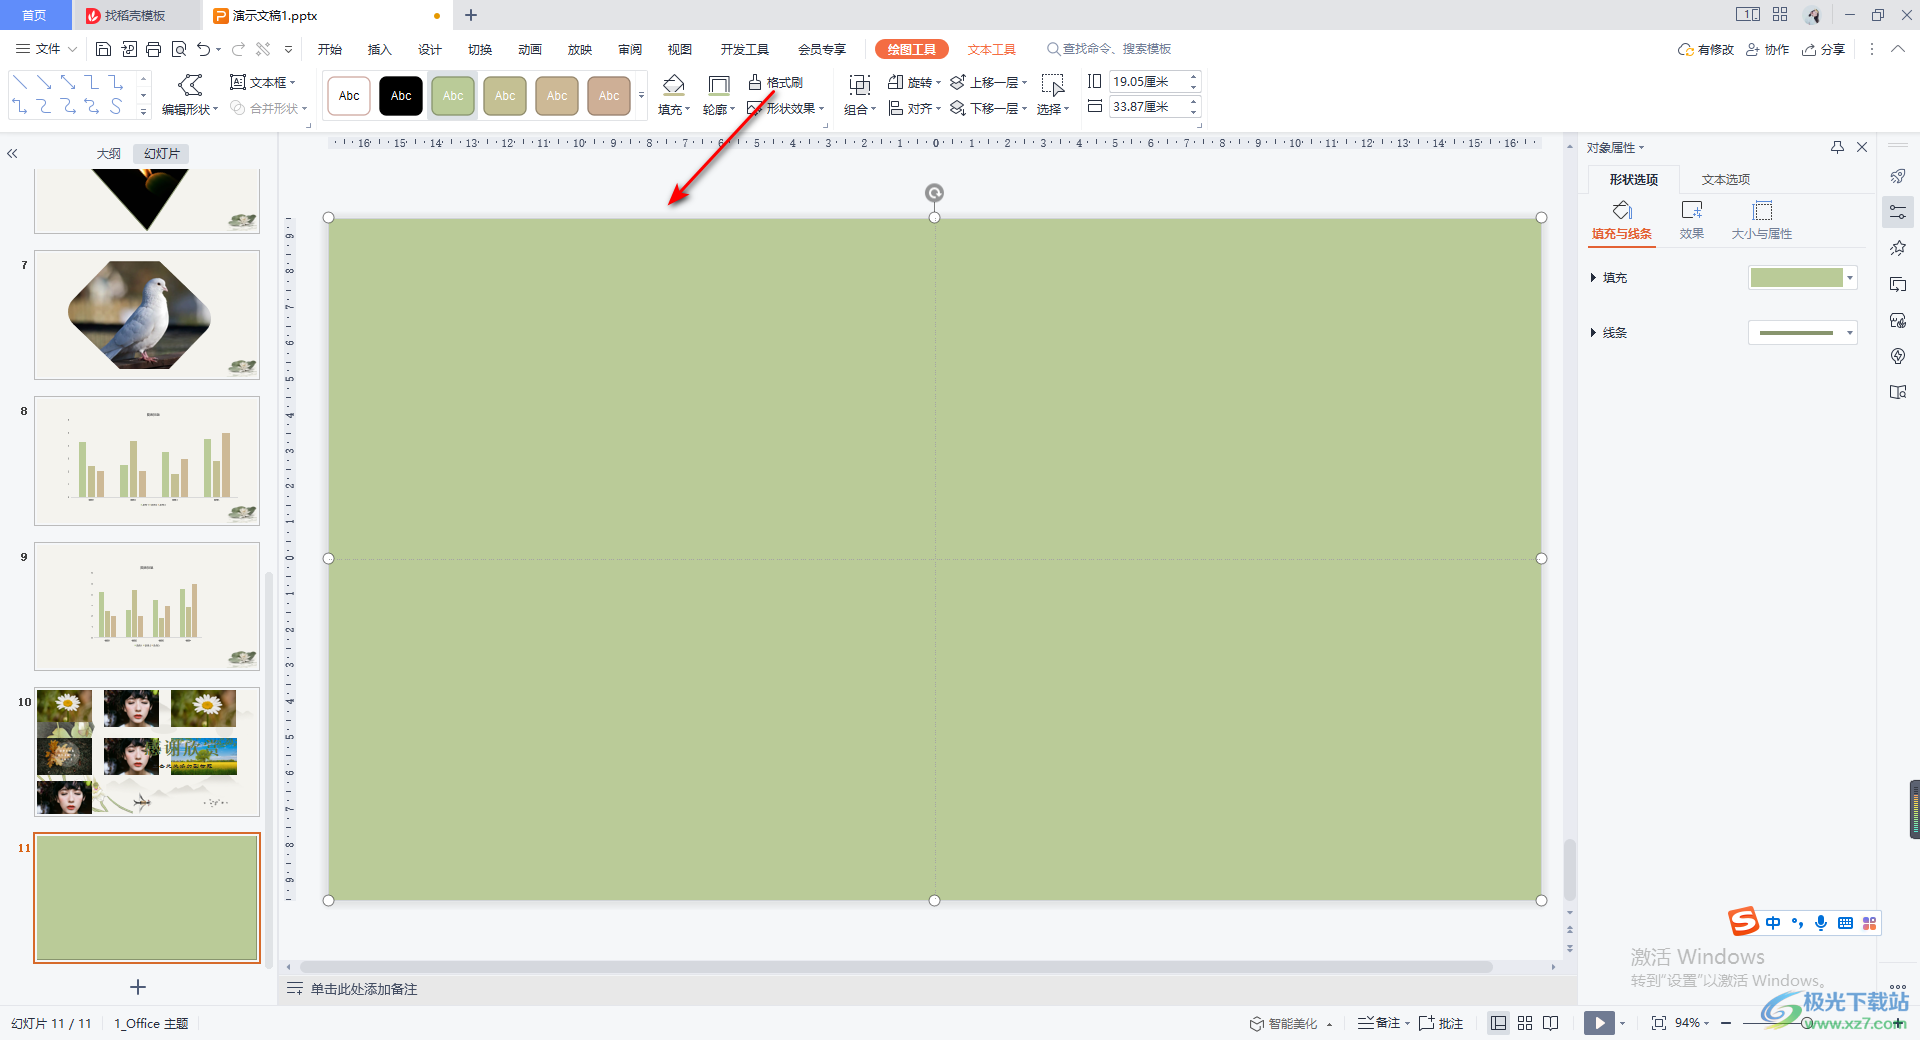Open the Animation (动画) tab
Image resolution: width=1920 pixels, height=1040 pixels.
point(530,49)
